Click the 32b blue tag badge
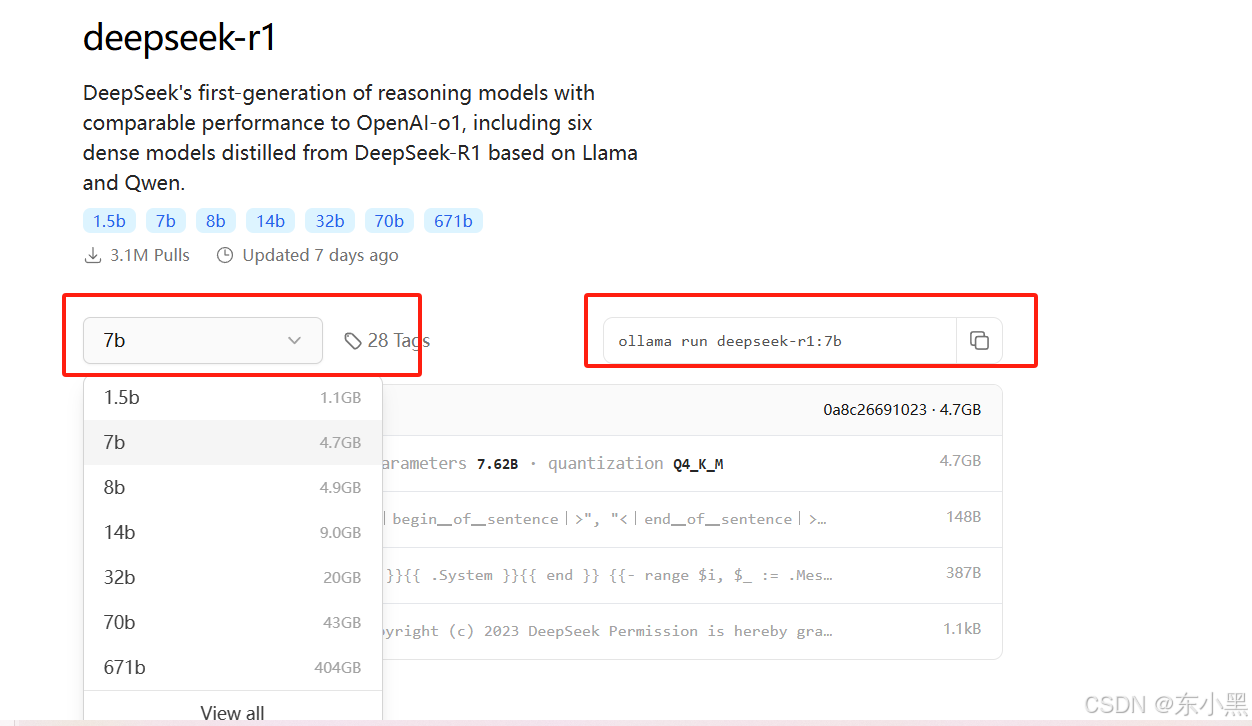 [330, 221]
